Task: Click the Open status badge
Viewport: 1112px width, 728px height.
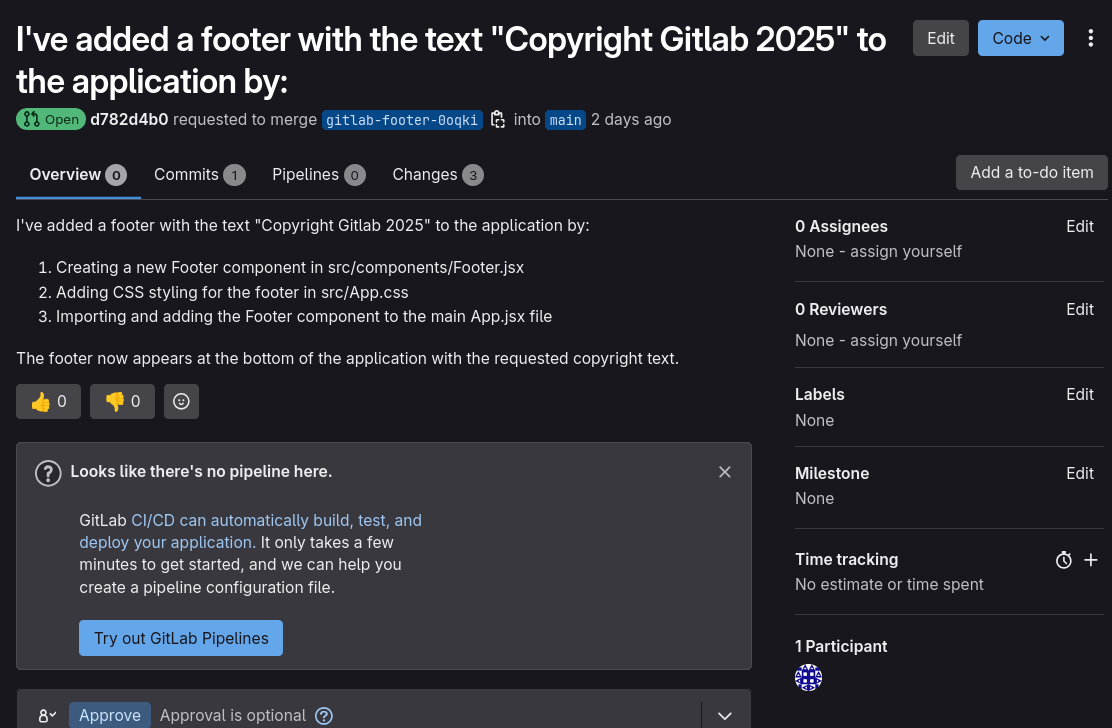Action: (x=51, y=119)
